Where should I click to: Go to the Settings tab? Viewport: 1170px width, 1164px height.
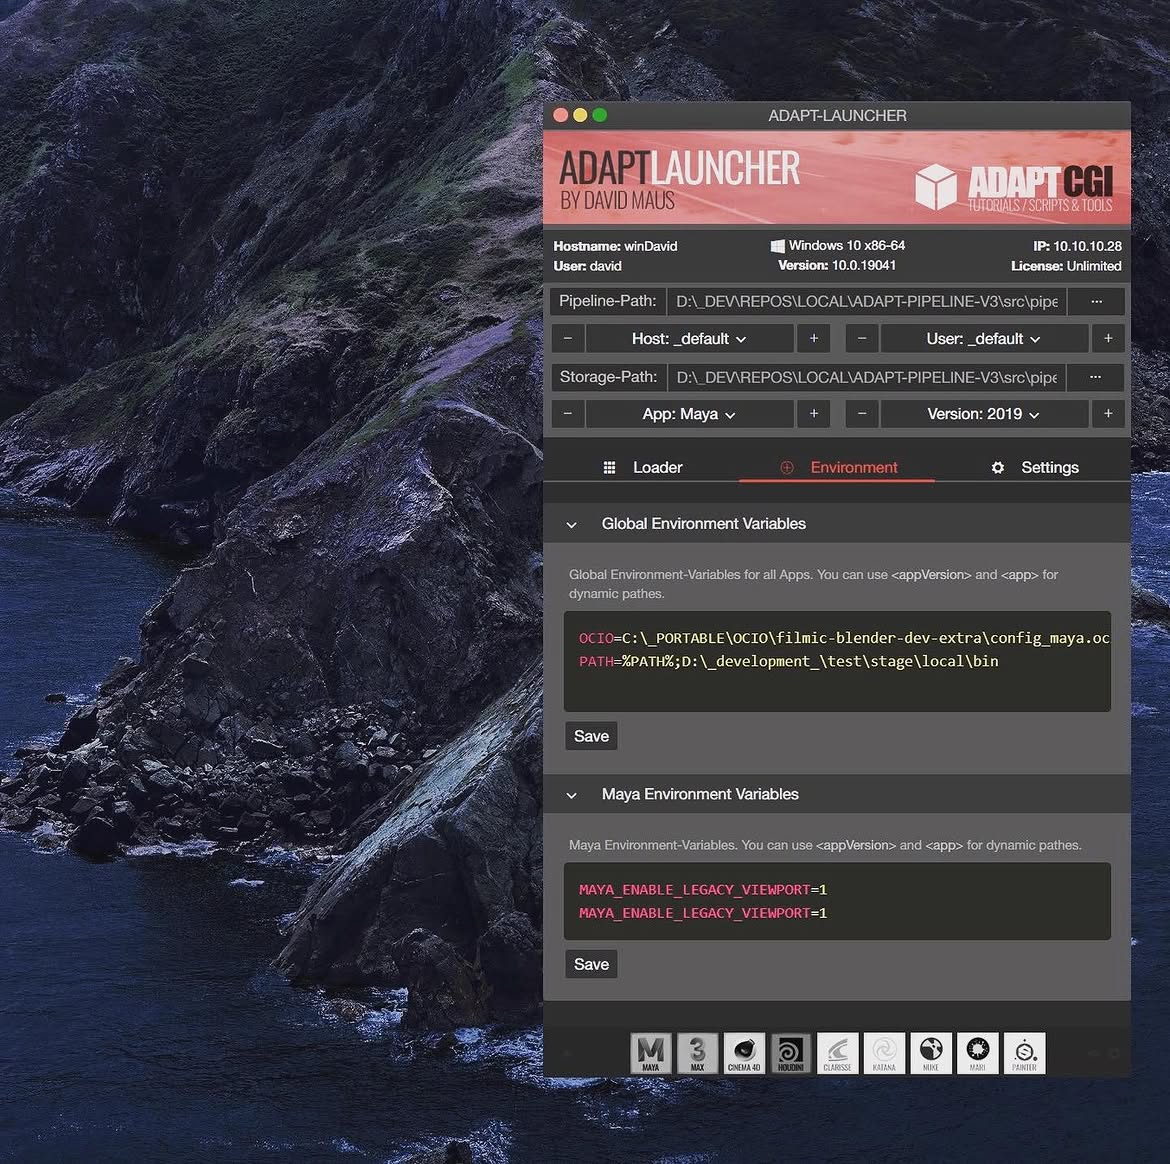(1035, 467)
